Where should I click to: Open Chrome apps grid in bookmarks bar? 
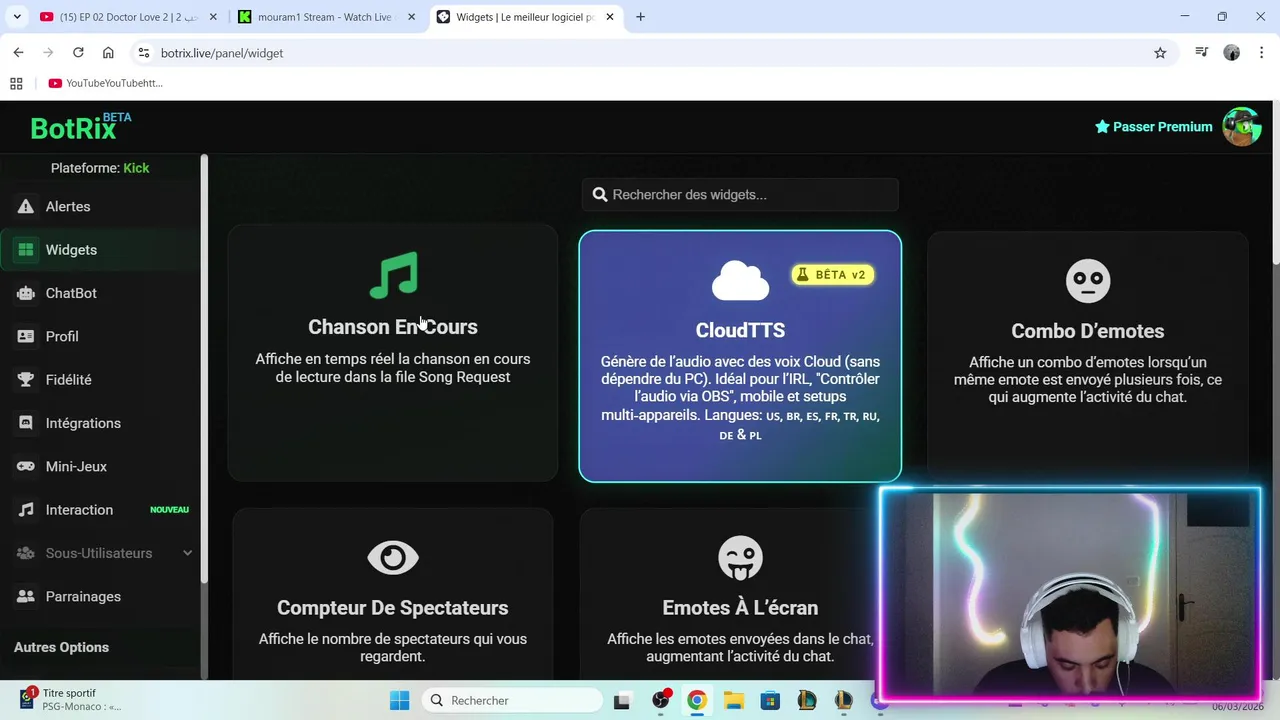(16, 83)
